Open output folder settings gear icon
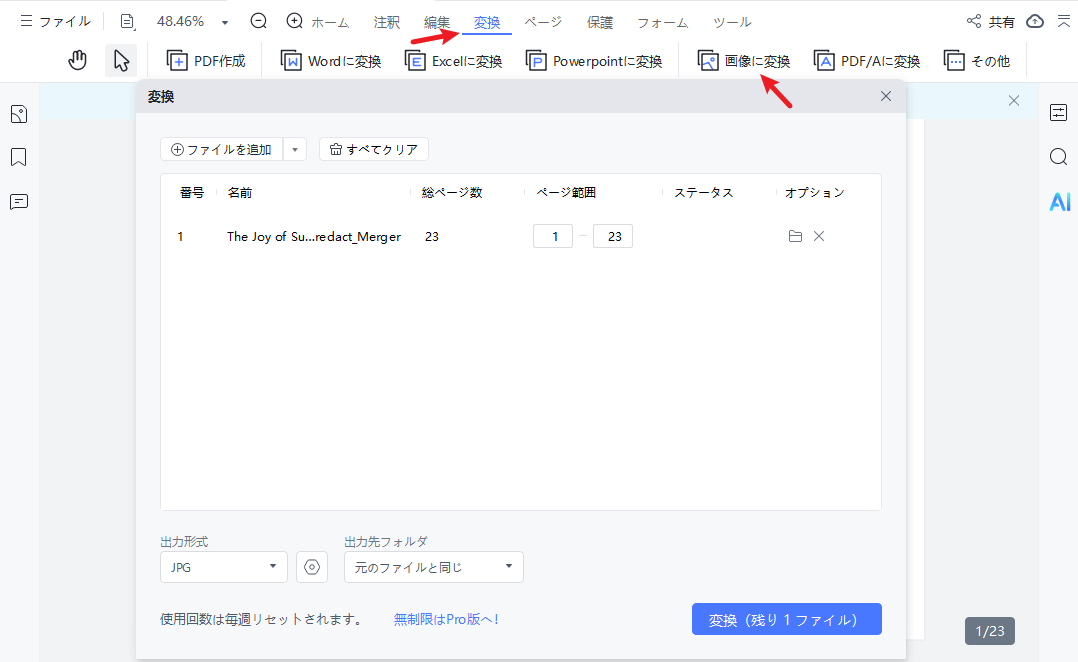The width and height of the screenshot is (1078, 662). [x=311, y=566]
